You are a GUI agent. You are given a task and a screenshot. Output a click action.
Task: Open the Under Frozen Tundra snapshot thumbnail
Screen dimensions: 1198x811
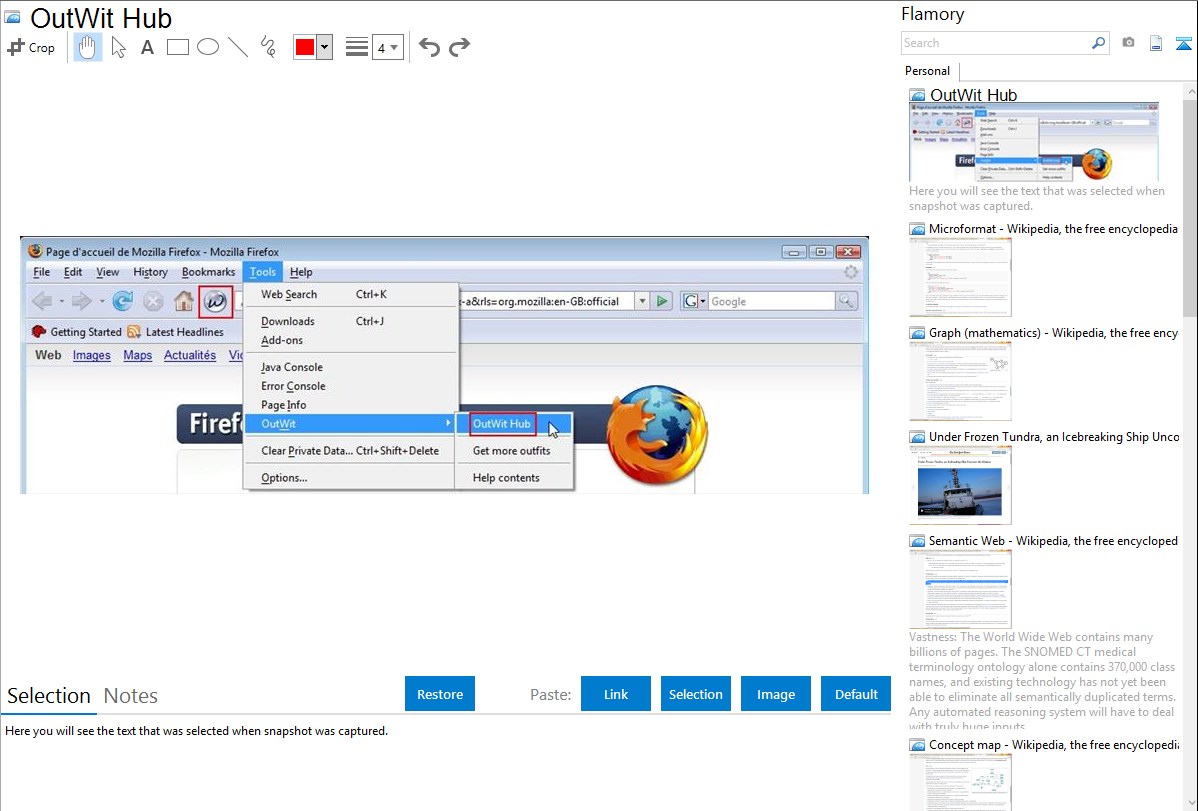pyautogui.click(x=960, y=485)
